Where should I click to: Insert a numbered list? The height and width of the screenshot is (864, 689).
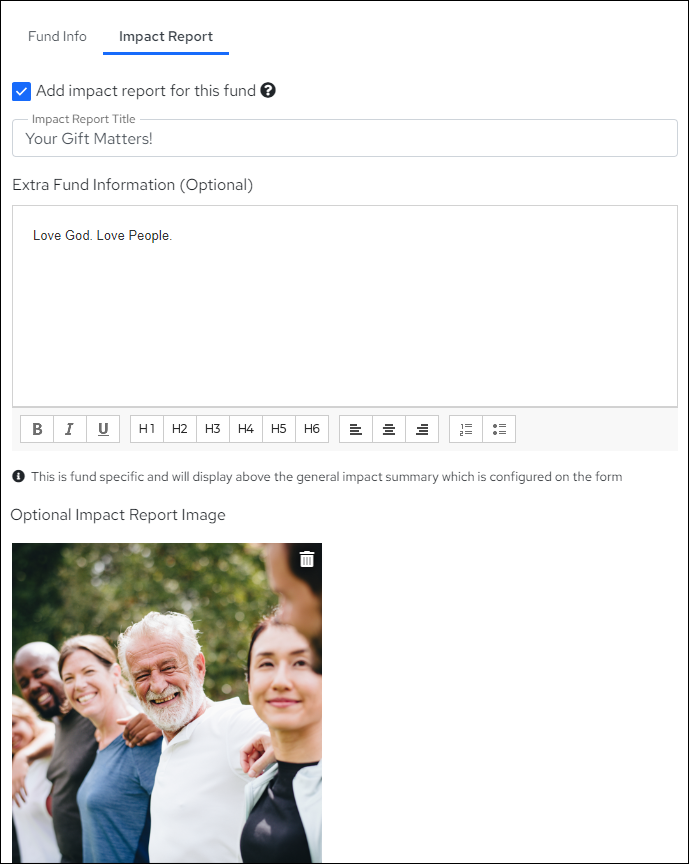(466, 429)
